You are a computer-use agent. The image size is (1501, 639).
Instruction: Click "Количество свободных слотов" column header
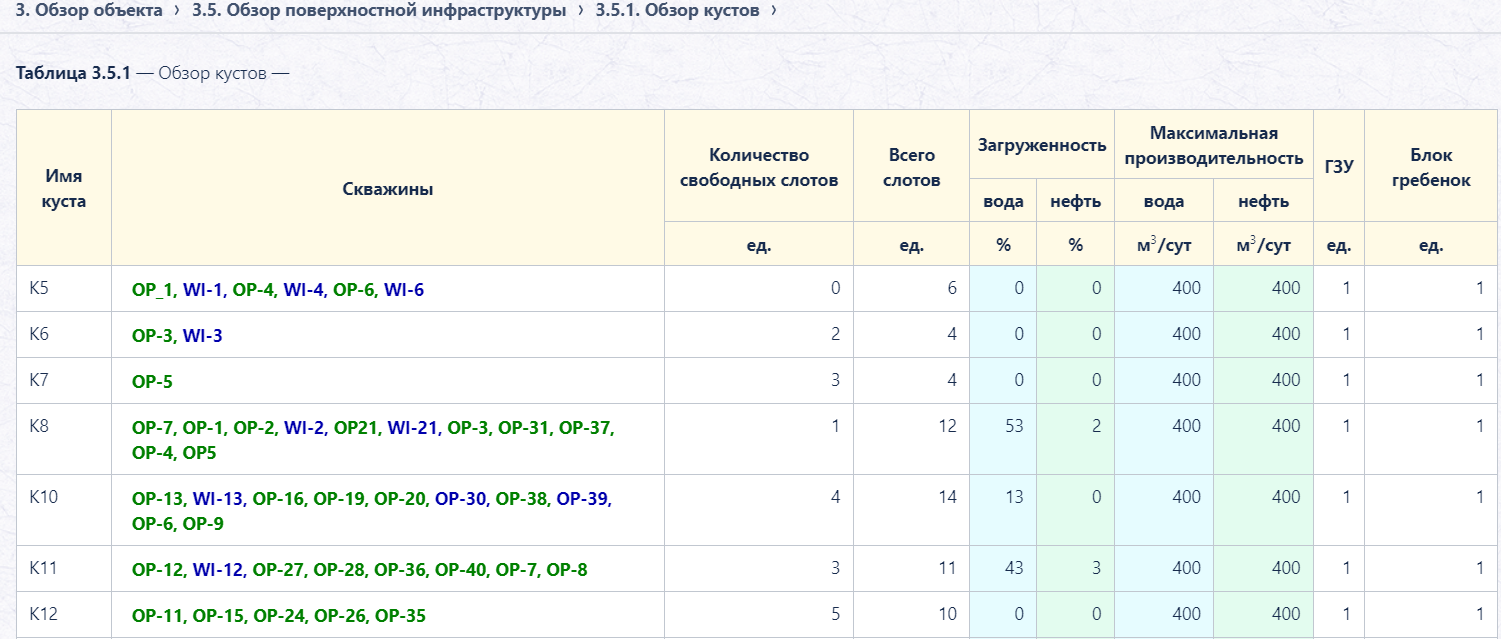pyautogui.click(x=759, y=167)
